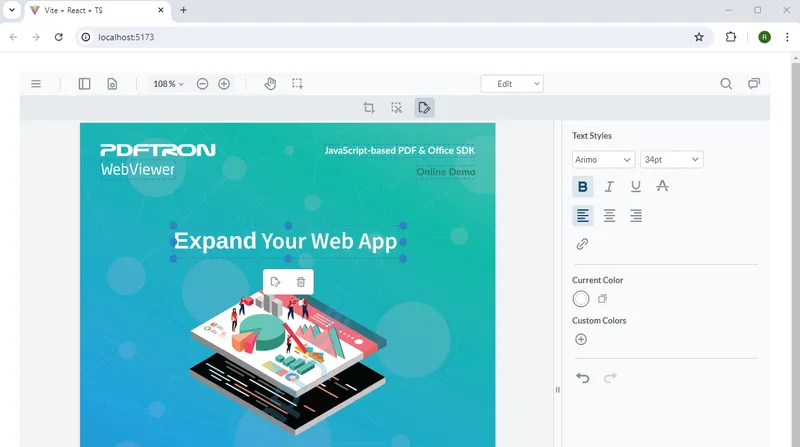Image resolution: width=800 pixels, height=447 pixels.
Task: Open the view controls page icon
Action: pos(112,84)
